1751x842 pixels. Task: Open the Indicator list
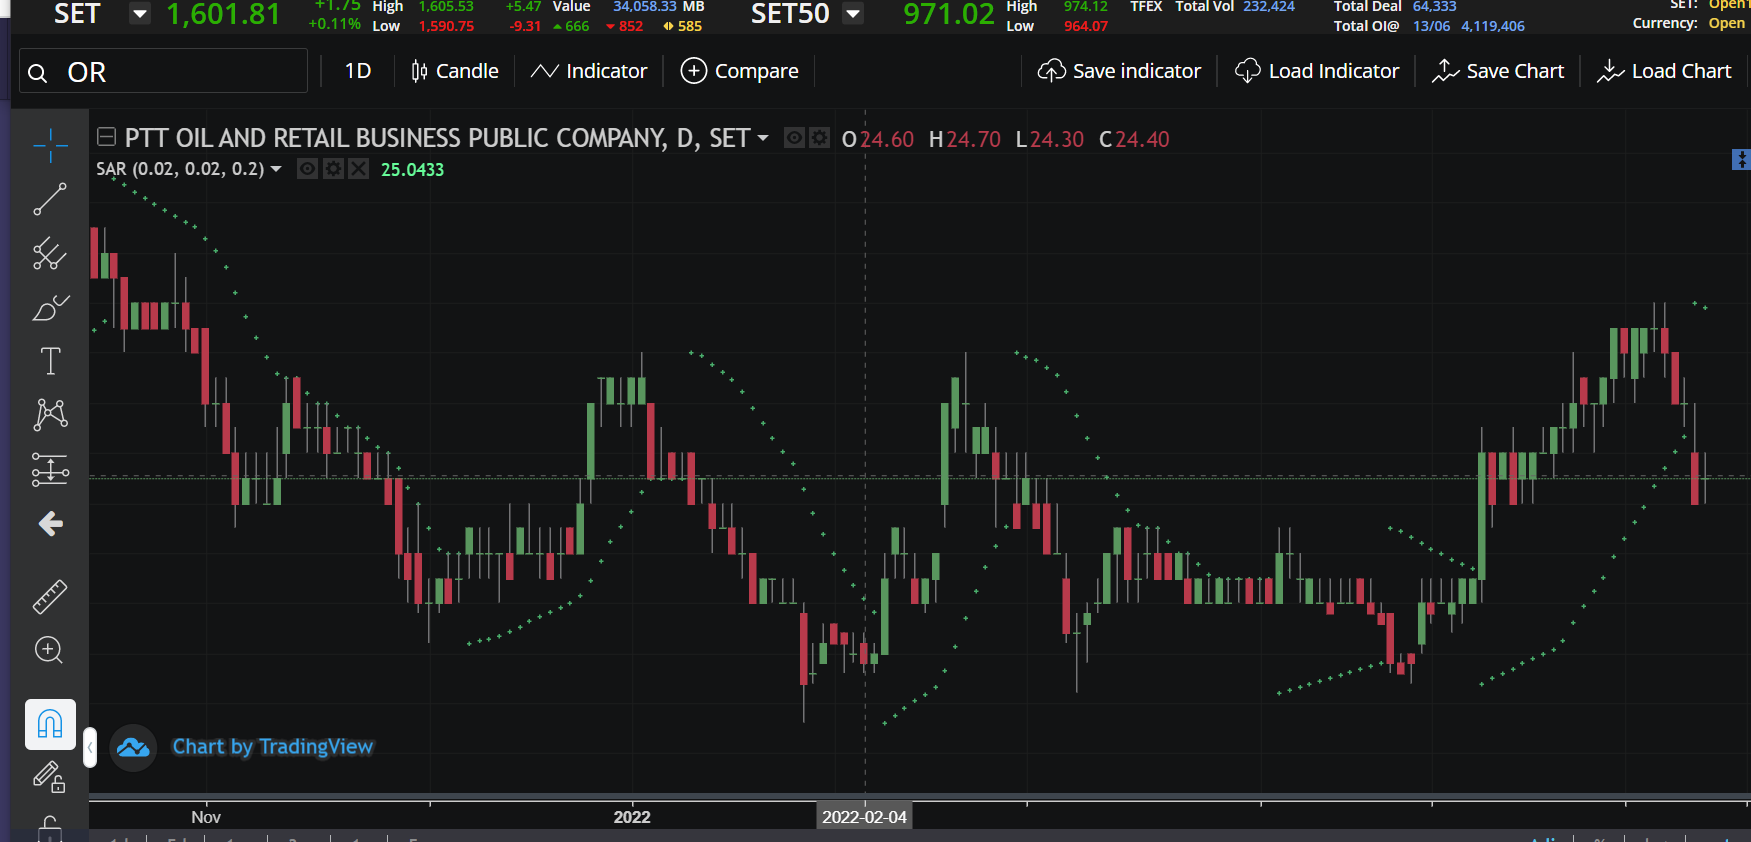tap(589, 71)
